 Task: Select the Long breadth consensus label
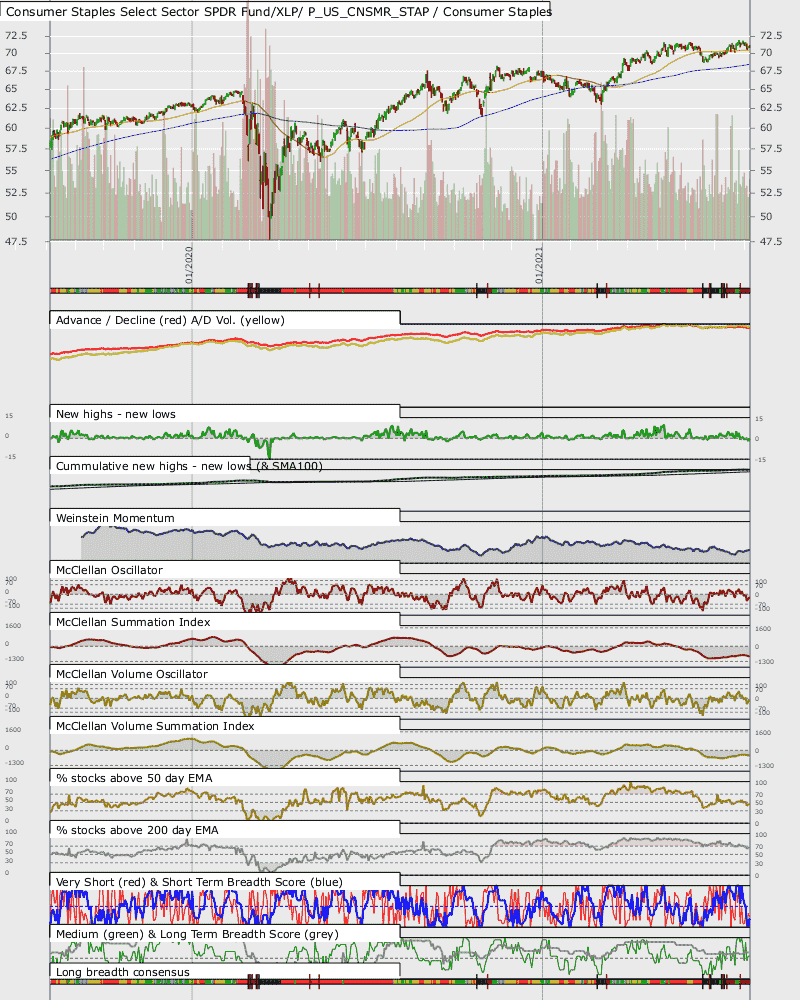pos(122,972)
